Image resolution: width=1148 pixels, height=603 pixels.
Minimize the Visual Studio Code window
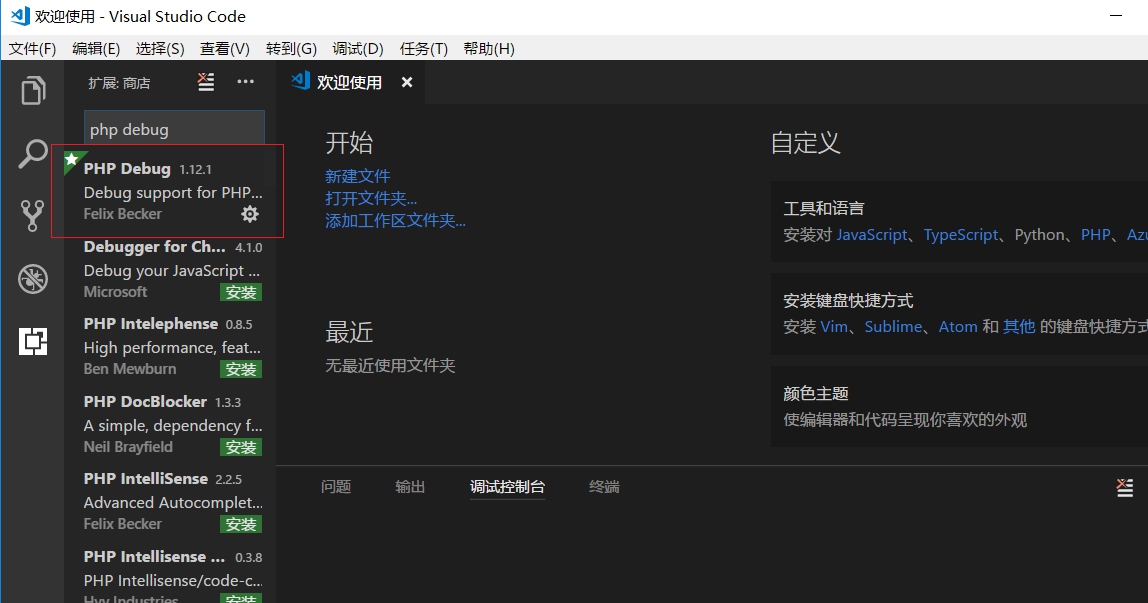[x=1116, y=15]
